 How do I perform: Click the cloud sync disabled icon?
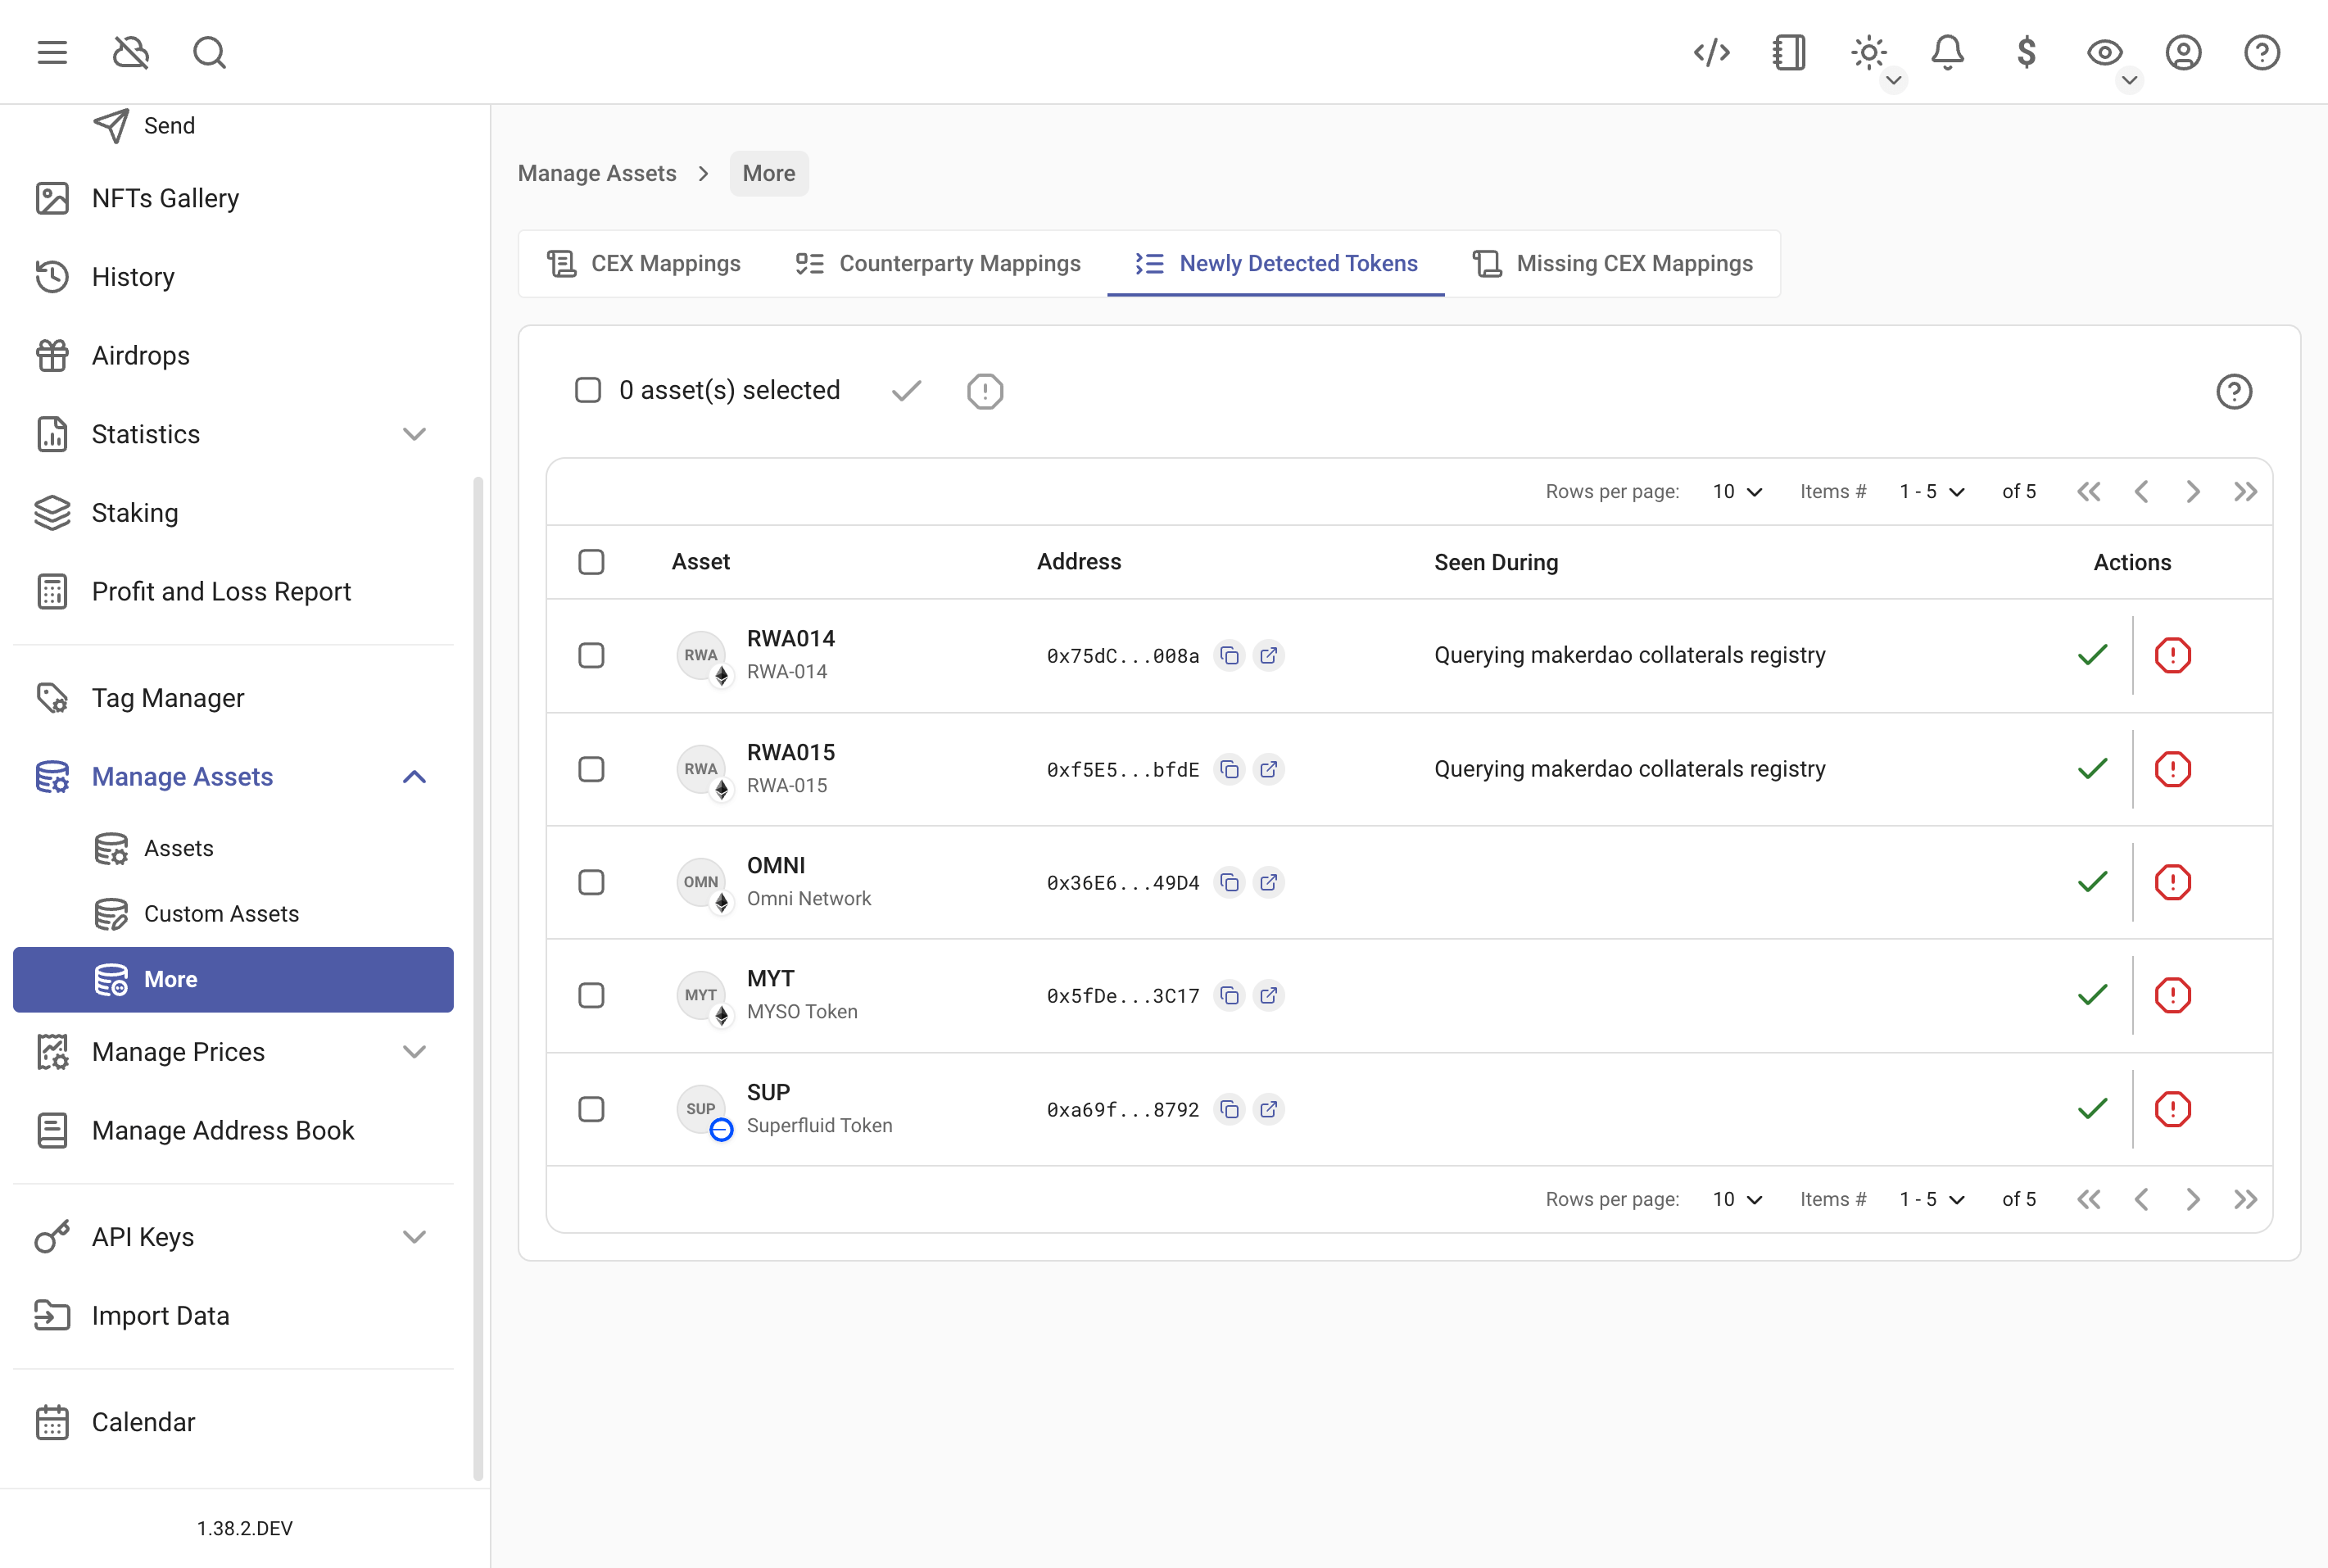pyautogui.click(x=131, y=52)
